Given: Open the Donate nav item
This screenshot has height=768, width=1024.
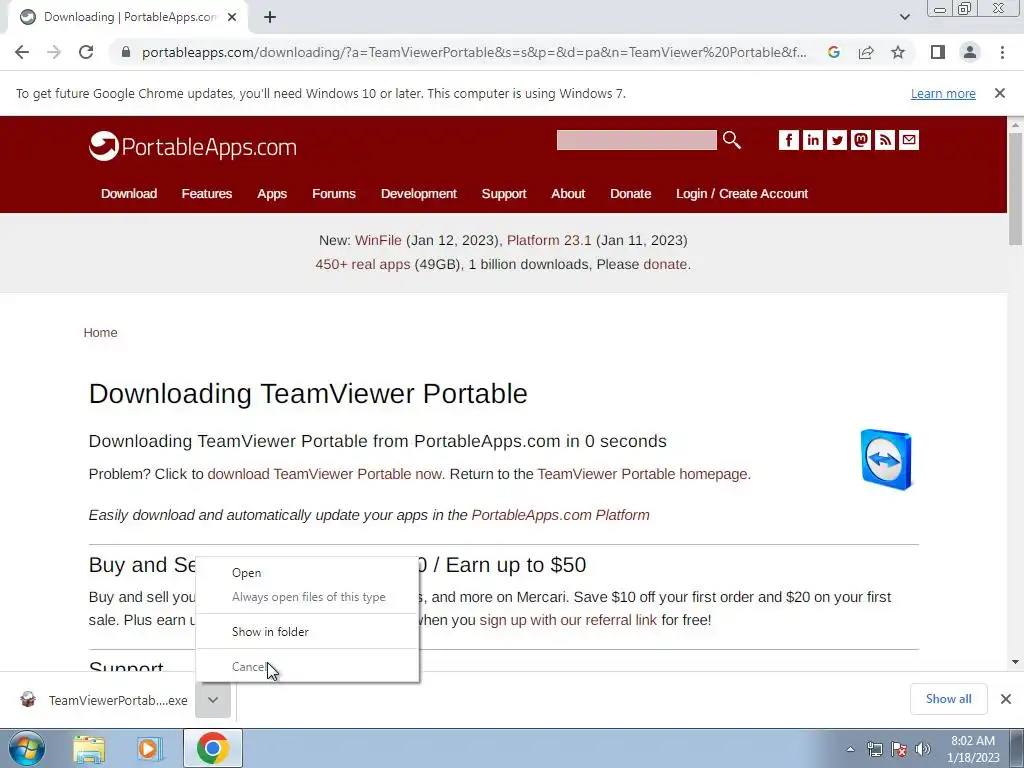Looking at the screenshot, I should click(630, 193).
